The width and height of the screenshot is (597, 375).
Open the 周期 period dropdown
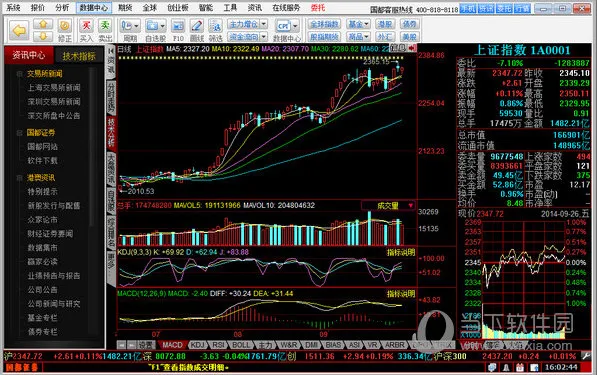coord(130,26)
